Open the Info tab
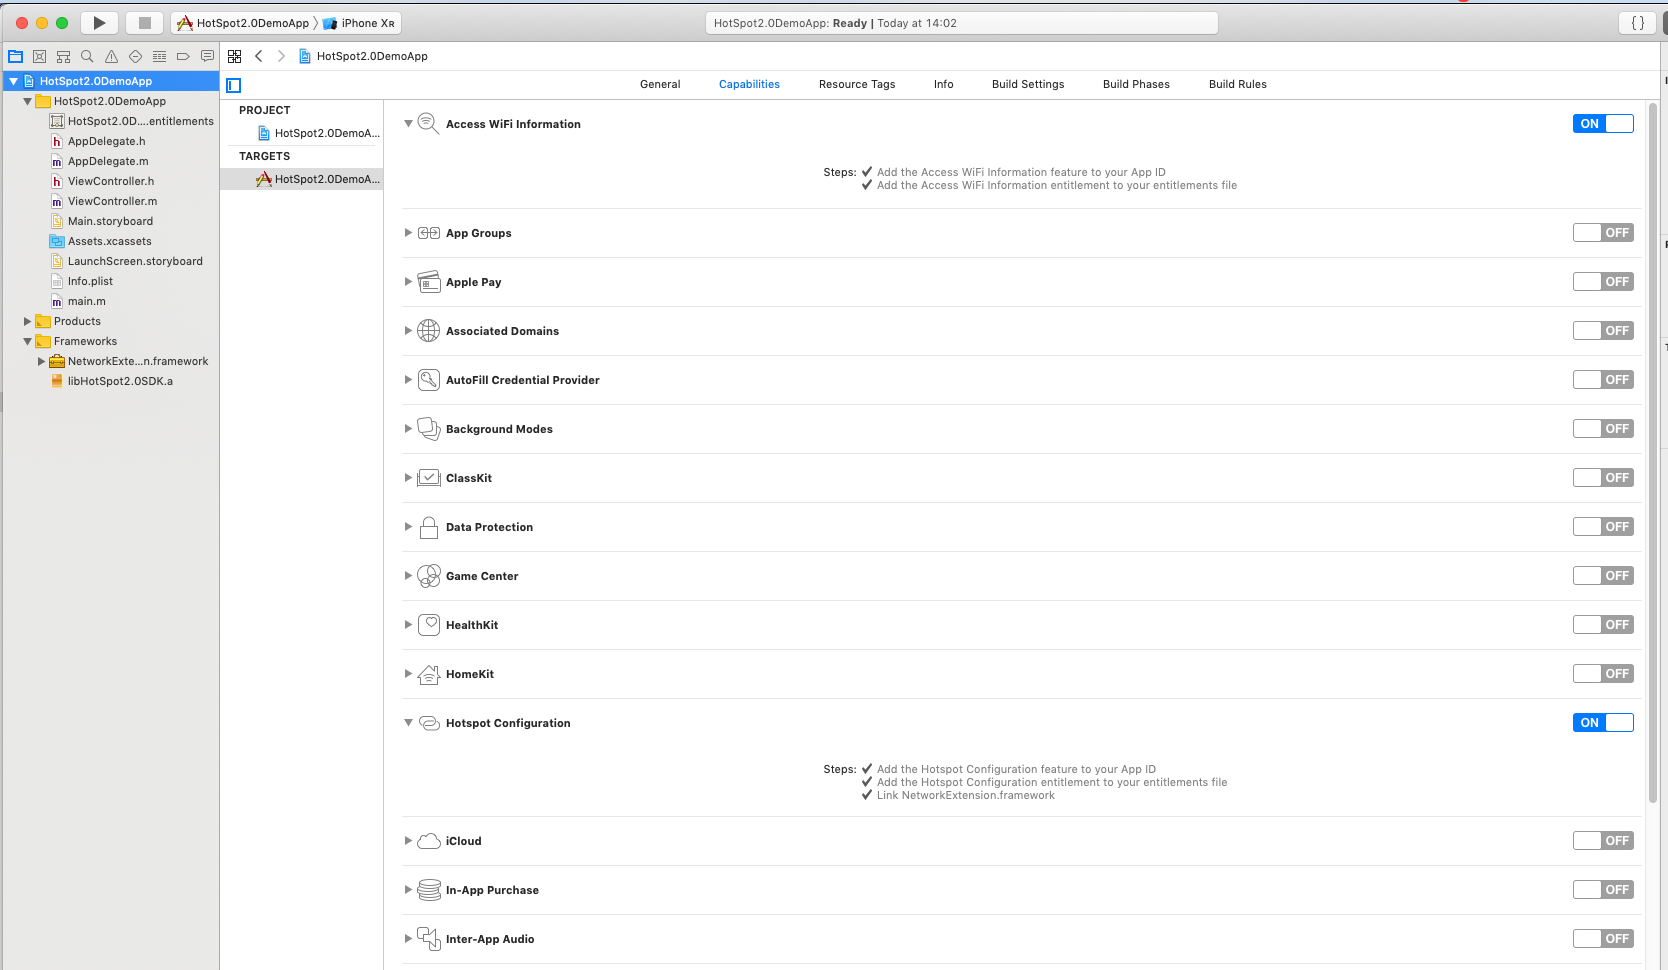 tap(943, 84)
